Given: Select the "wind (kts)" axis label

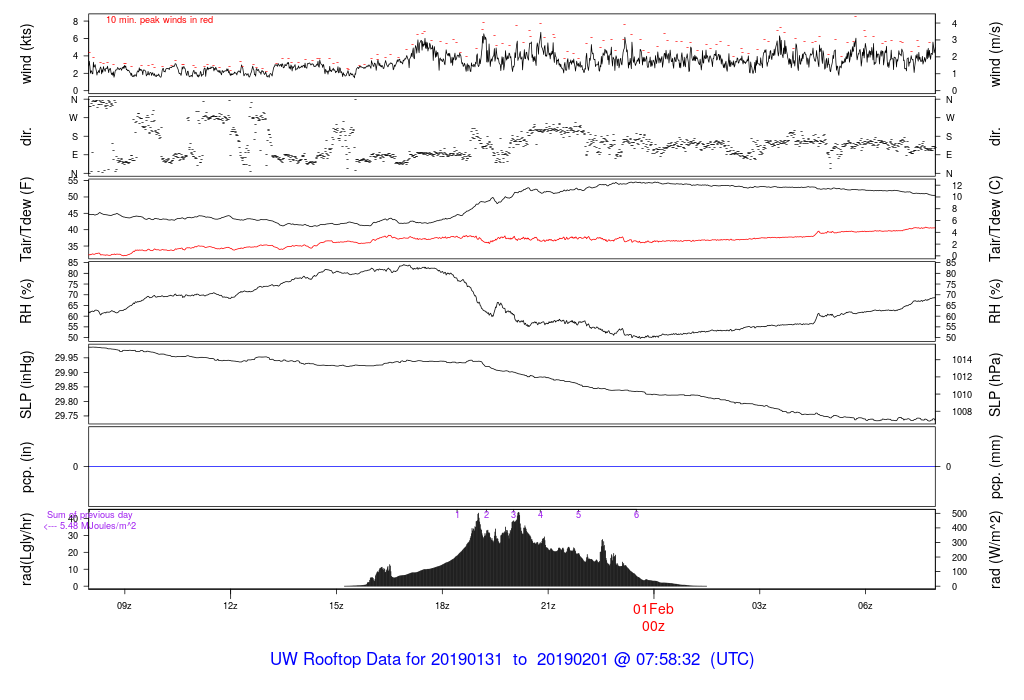Looking at the screenshot, I should click(26, 54).
